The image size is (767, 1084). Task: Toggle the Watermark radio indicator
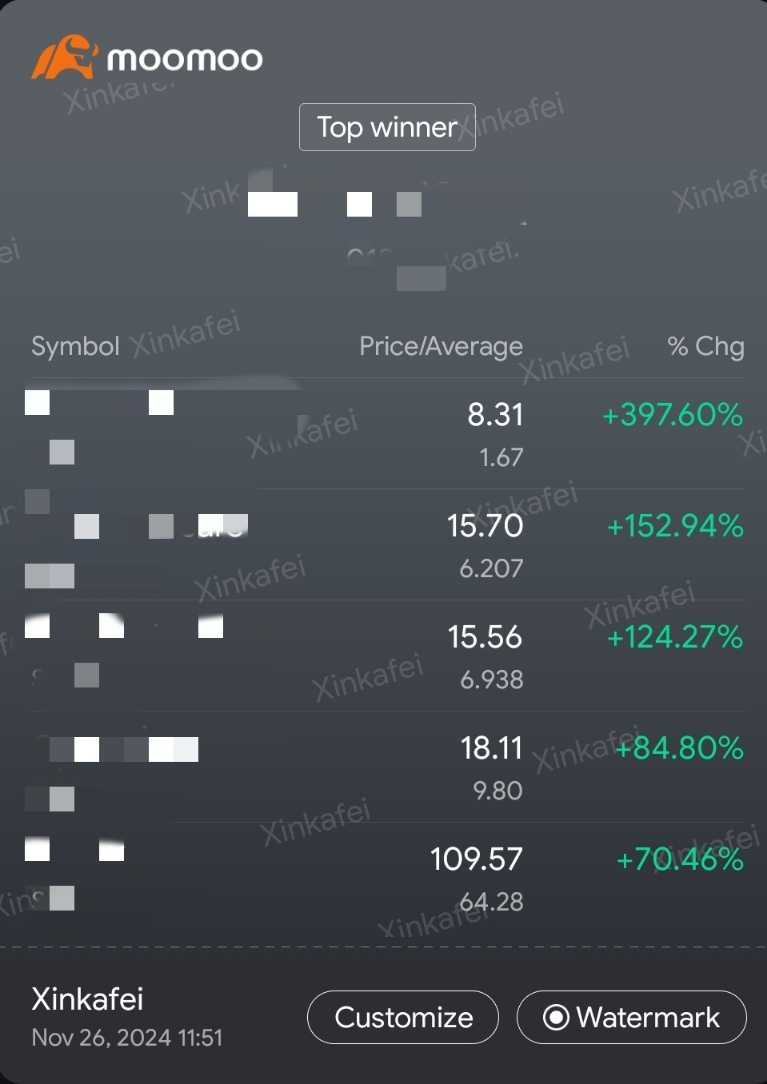(556, 1017)
